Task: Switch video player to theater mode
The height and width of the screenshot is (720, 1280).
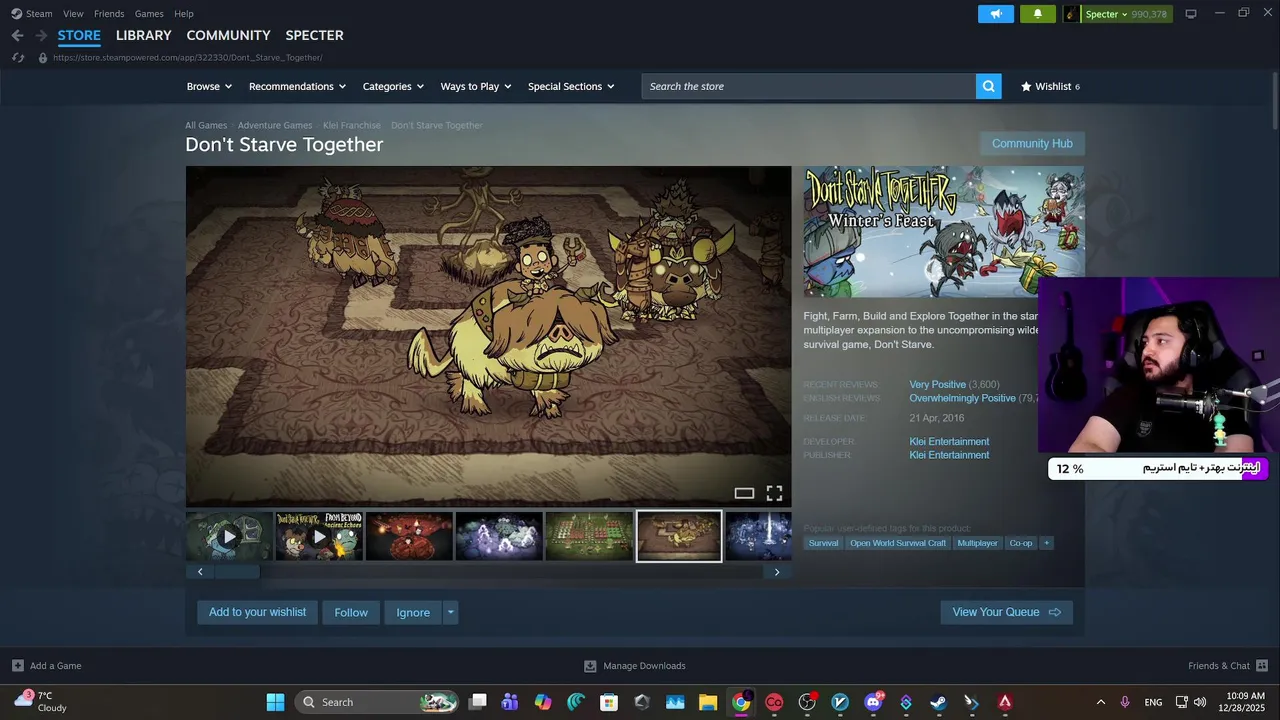Action: tap(744, 493)
